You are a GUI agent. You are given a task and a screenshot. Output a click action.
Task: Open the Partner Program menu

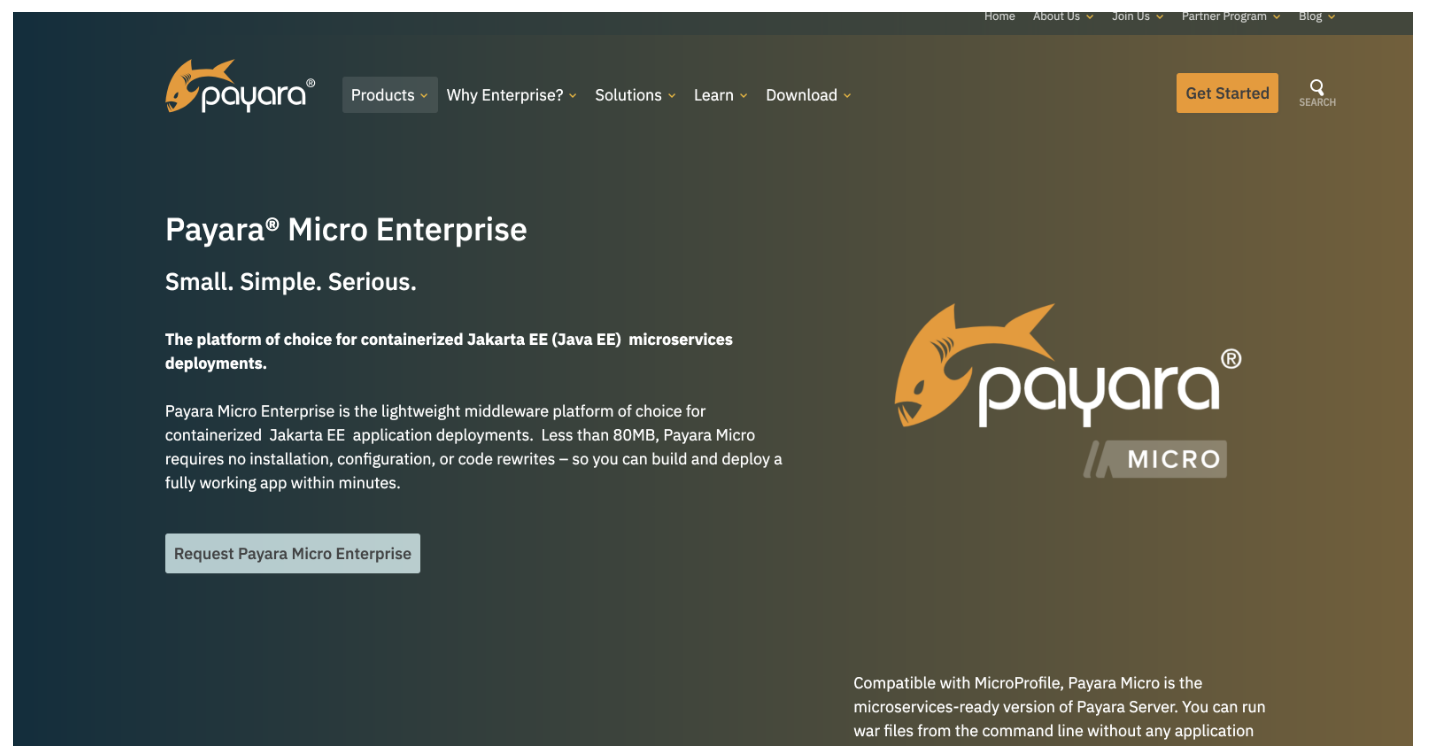pos(1230,16)
